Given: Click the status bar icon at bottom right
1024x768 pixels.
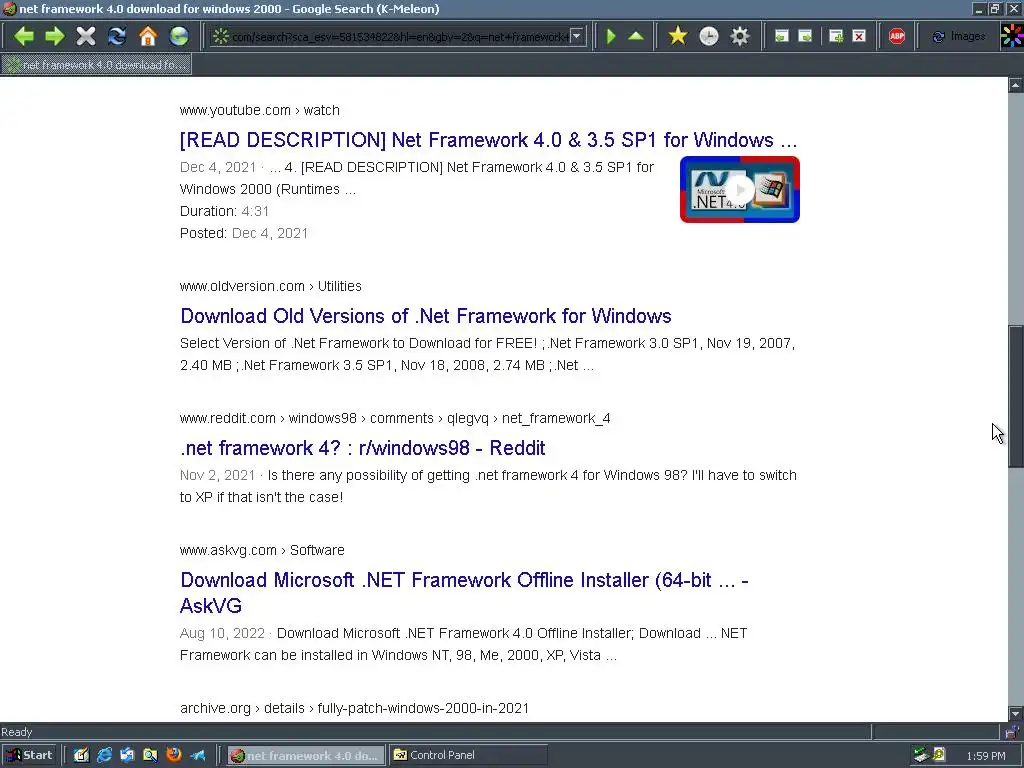Looking at the screenshot, I should click(x=1012, y=731).
